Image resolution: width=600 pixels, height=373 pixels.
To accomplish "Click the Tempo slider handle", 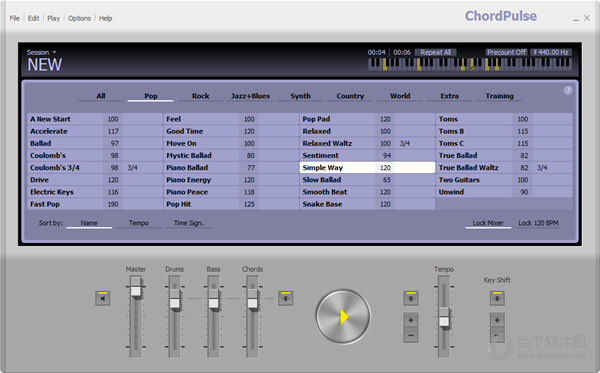I will (x=444, y=317).
